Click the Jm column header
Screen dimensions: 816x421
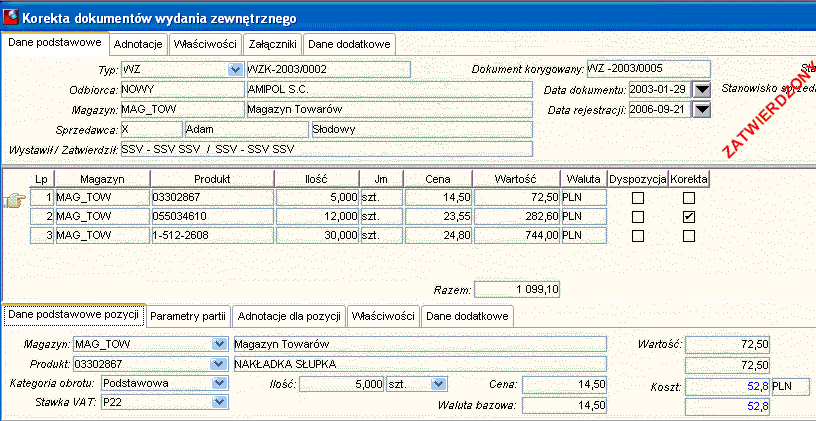coord(381,179)
